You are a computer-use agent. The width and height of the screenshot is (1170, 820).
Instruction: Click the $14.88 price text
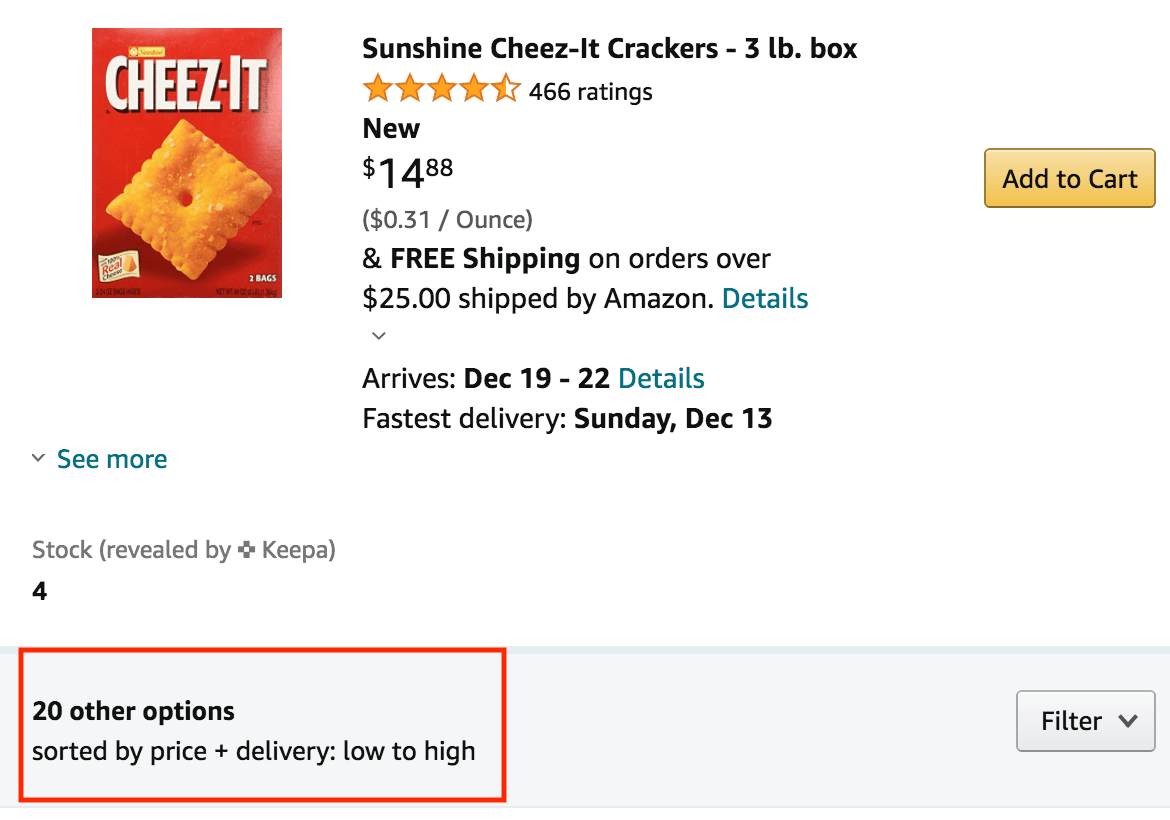pos(405,171)
